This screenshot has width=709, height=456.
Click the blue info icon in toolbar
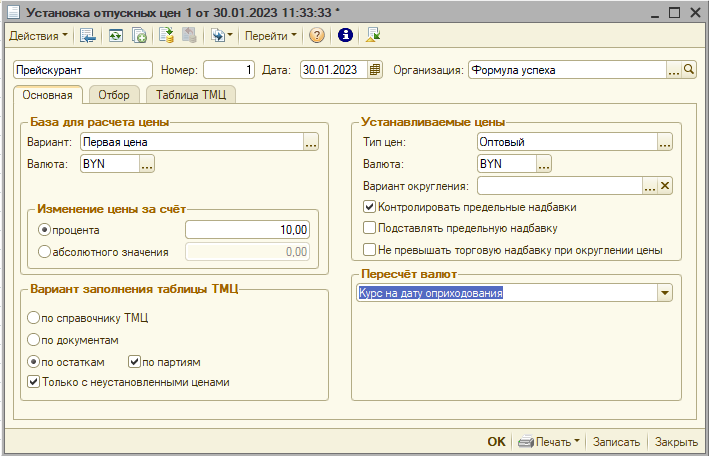[346, 35]
